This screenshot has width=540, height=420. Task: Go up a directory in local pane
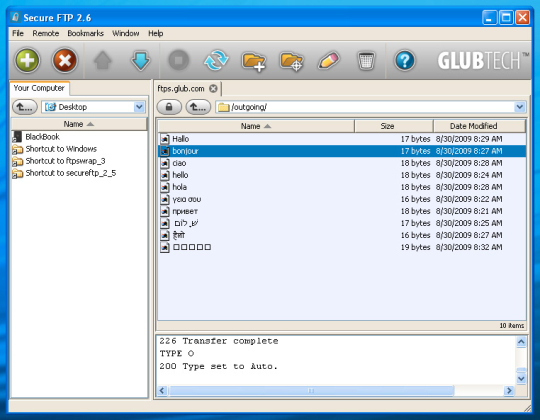click(x=25, y=107)
